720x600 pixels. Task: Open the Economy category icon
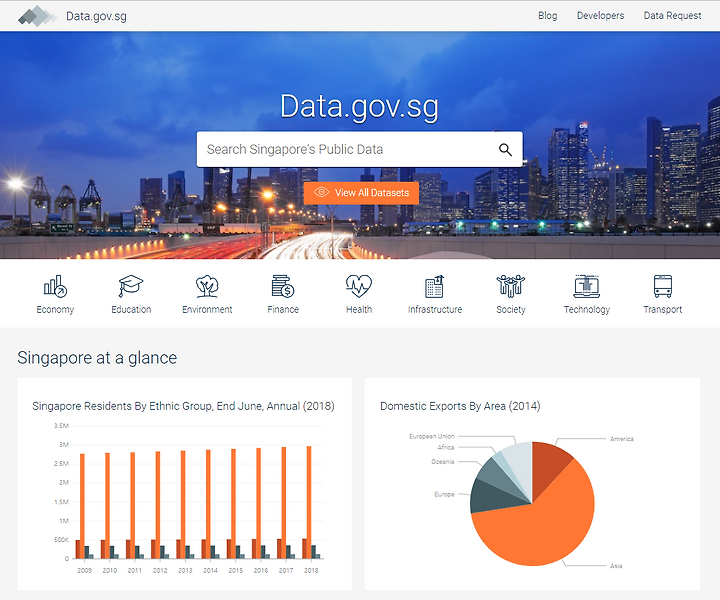[x=55, y=286]
